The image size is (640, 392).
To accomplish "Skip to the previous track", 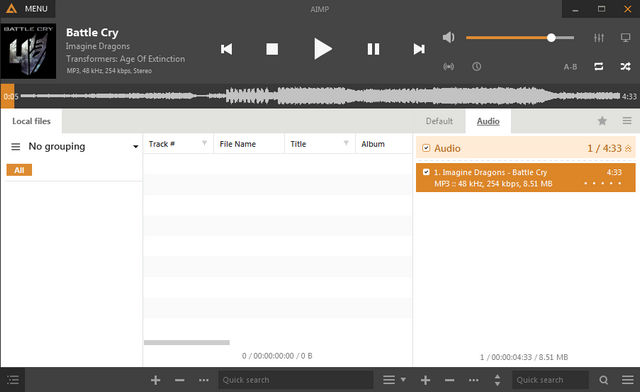I will [227, 49].
